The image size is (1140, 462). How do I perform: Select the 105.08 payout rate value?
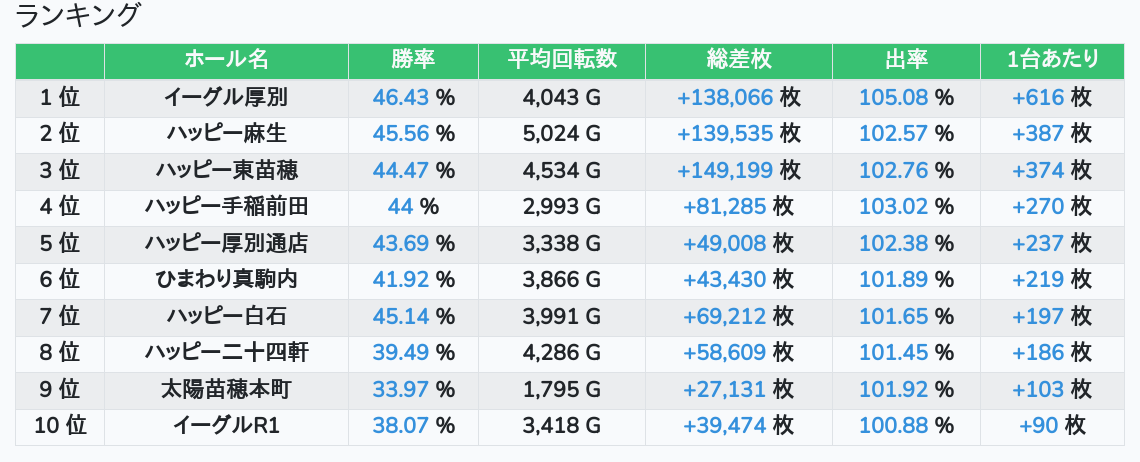tap(894, 97)
